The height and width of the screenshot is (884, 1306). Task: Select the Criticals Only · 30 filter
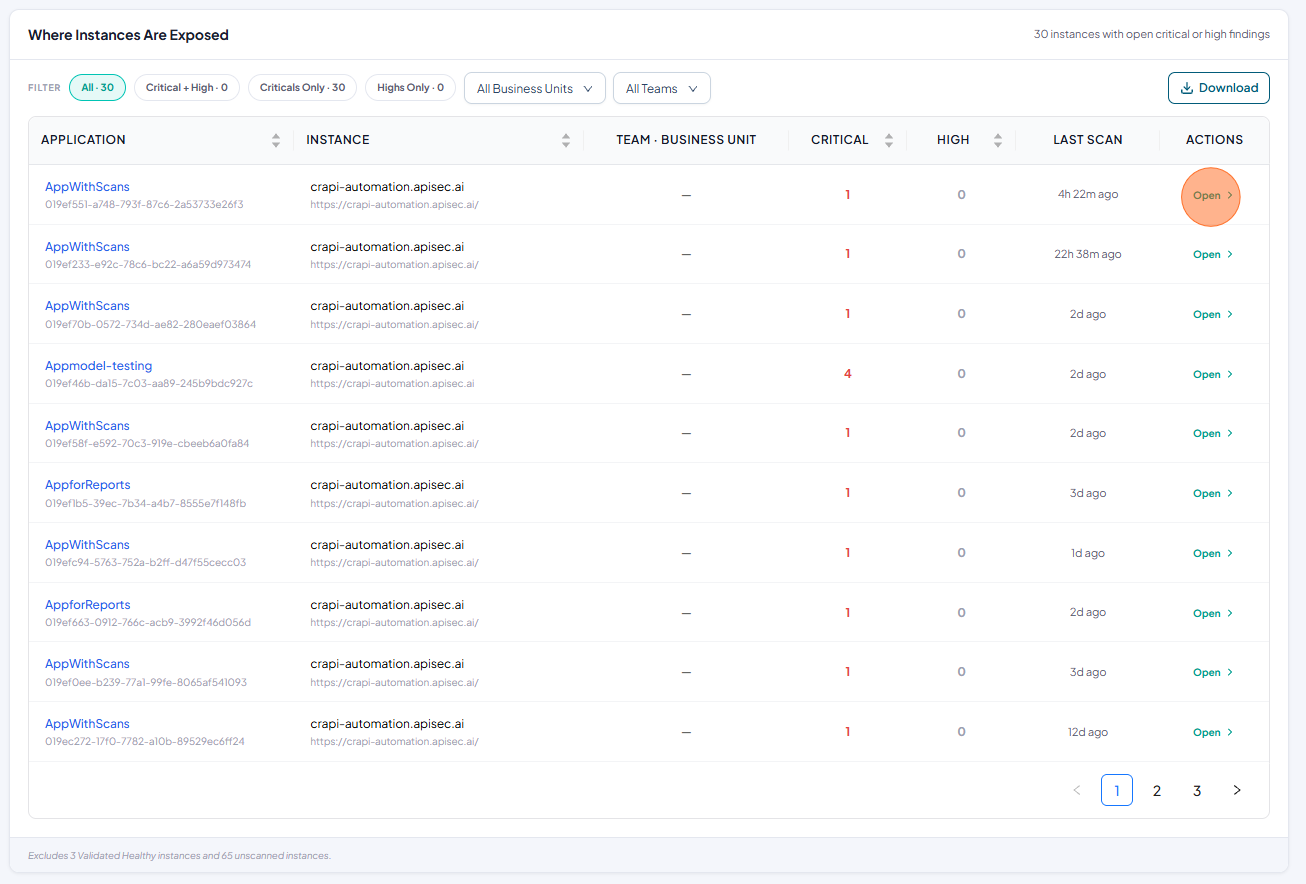303,88
